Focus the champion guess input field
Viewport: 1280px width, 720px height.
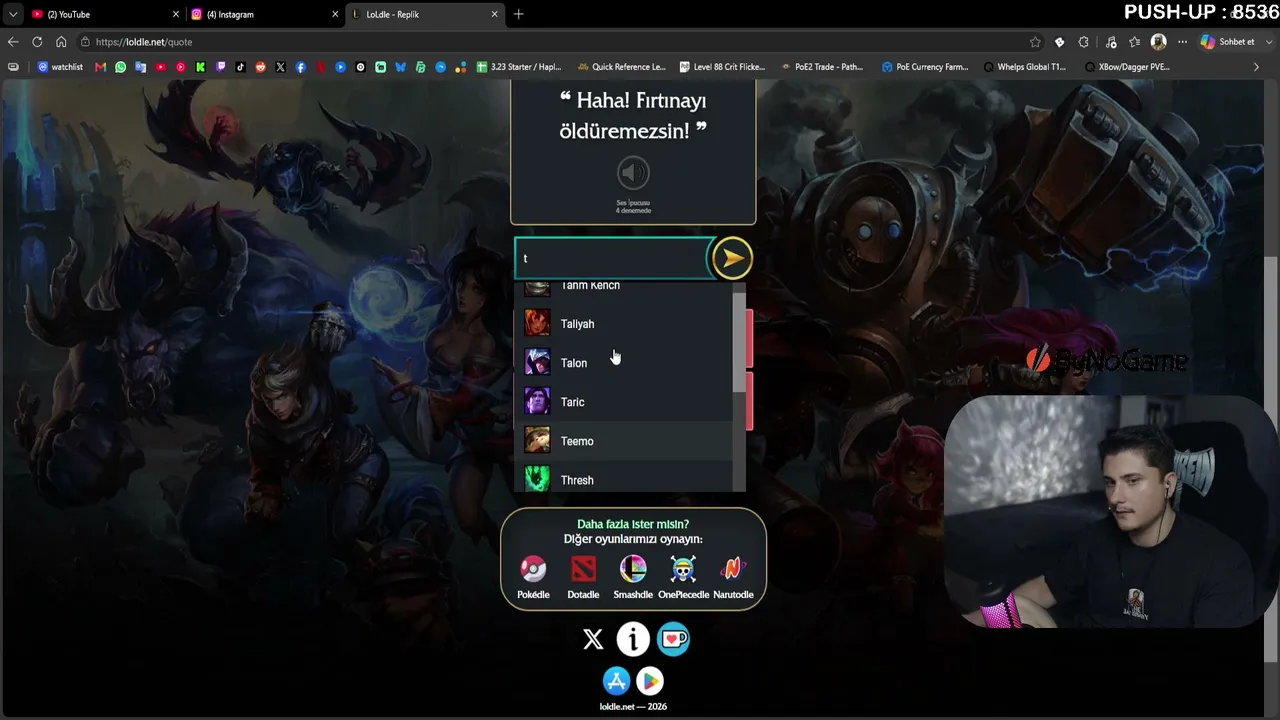[x=612, y=258]
